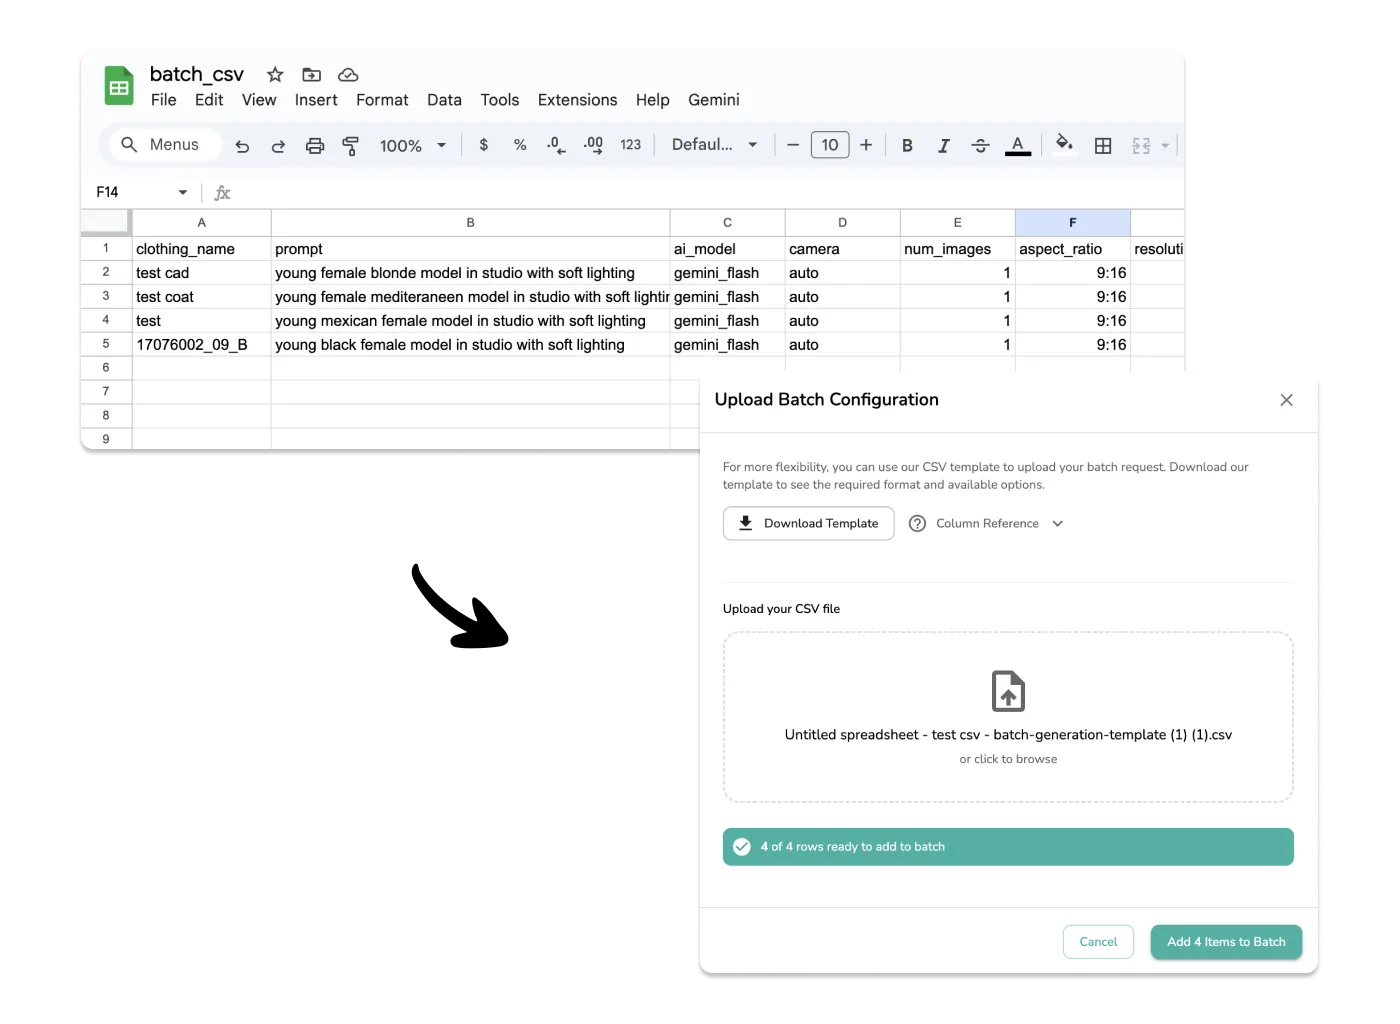The width and height of the screenshot is (1400, 1024).
Task: Open the Default font dropdown
Action: pos(713,145)
